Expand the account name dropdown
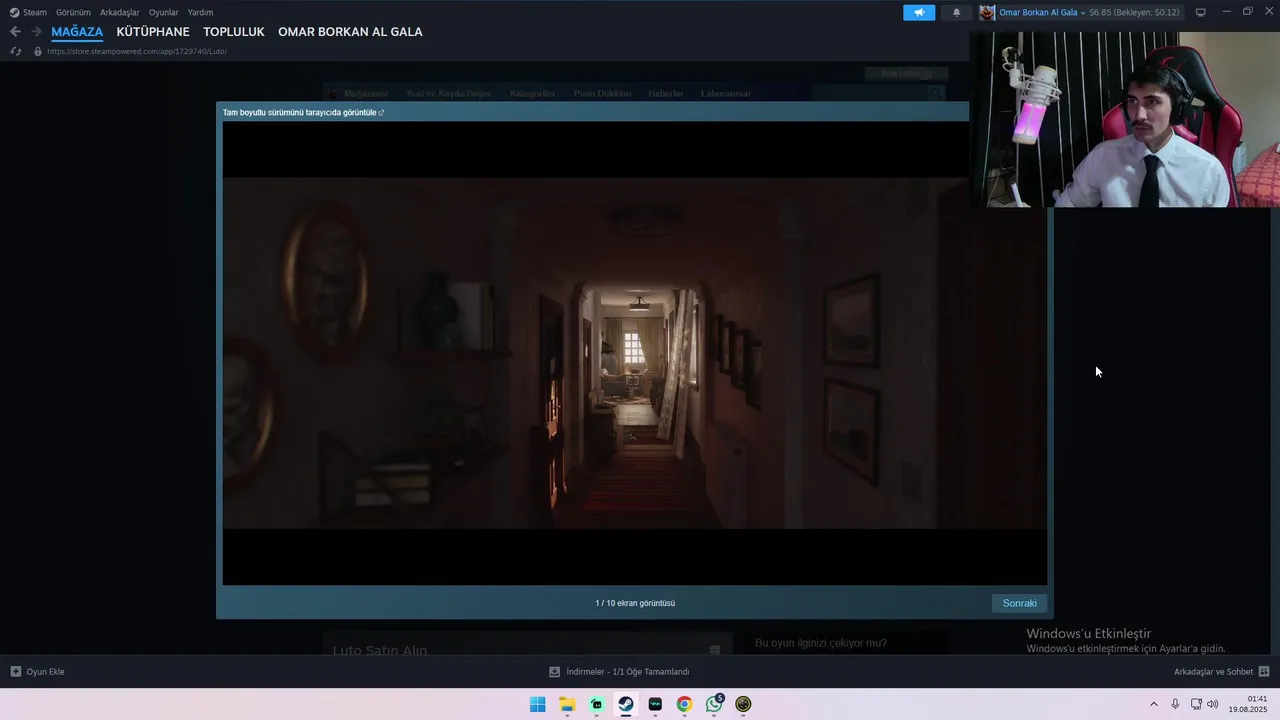Screen dimensions: 1280x720 coord(1082,13)
